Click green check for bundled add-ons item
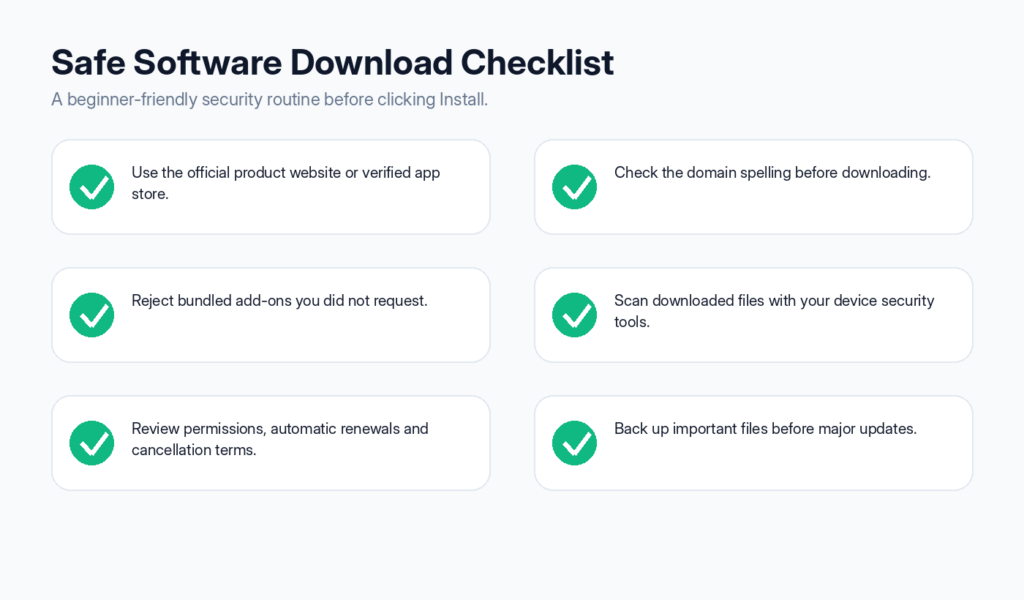The width and height of the screenshot is (1024, 600). click(x=92, y=315)
